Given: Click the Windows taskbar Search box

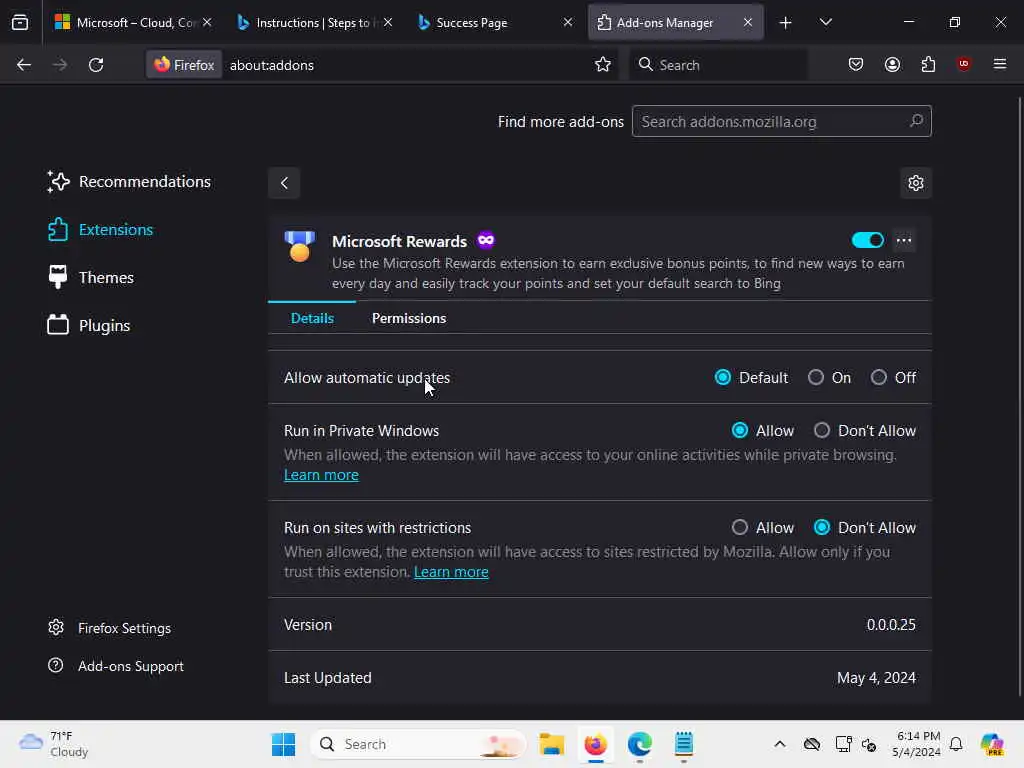Looking at the screenshot, I should (418, 744).
